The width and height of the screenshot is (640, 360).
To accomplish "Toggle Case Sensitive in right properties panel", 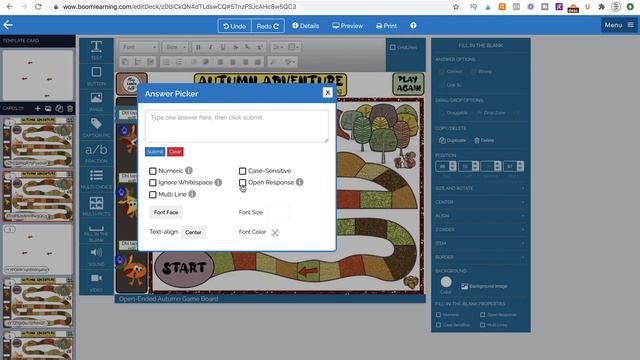I will click(x=438, y=325).
